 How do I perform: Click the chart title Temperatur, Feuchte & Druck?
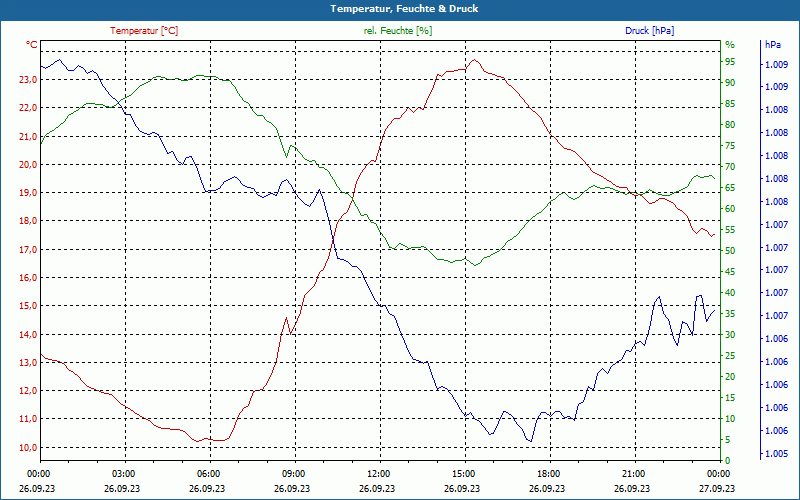404,9
